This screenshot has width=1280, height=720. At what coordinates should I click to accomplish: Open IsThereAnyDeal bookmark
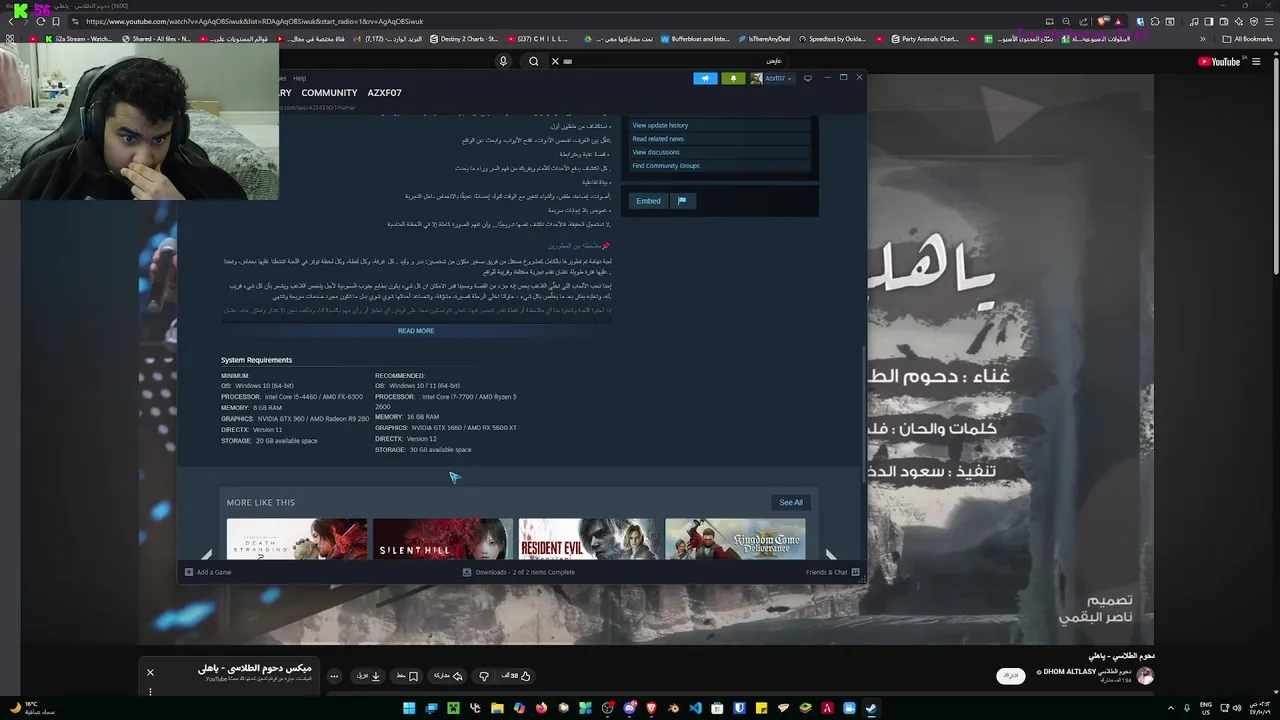[764, 39]
